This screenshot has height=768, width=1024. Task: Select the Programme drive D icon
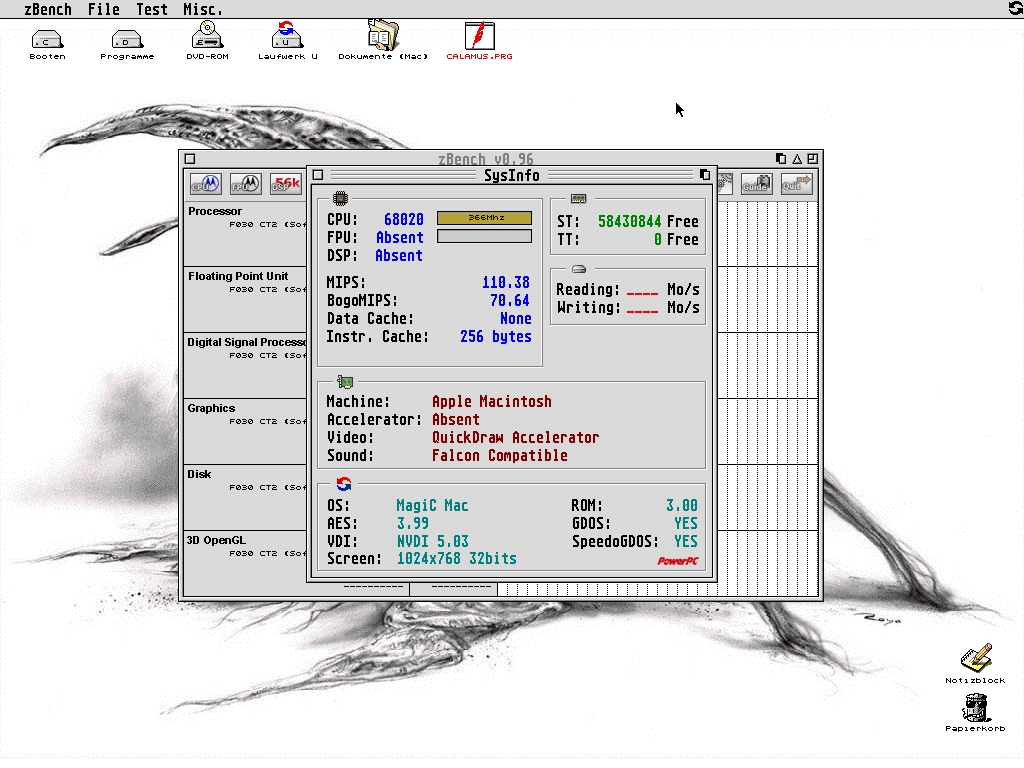(127, 40)
